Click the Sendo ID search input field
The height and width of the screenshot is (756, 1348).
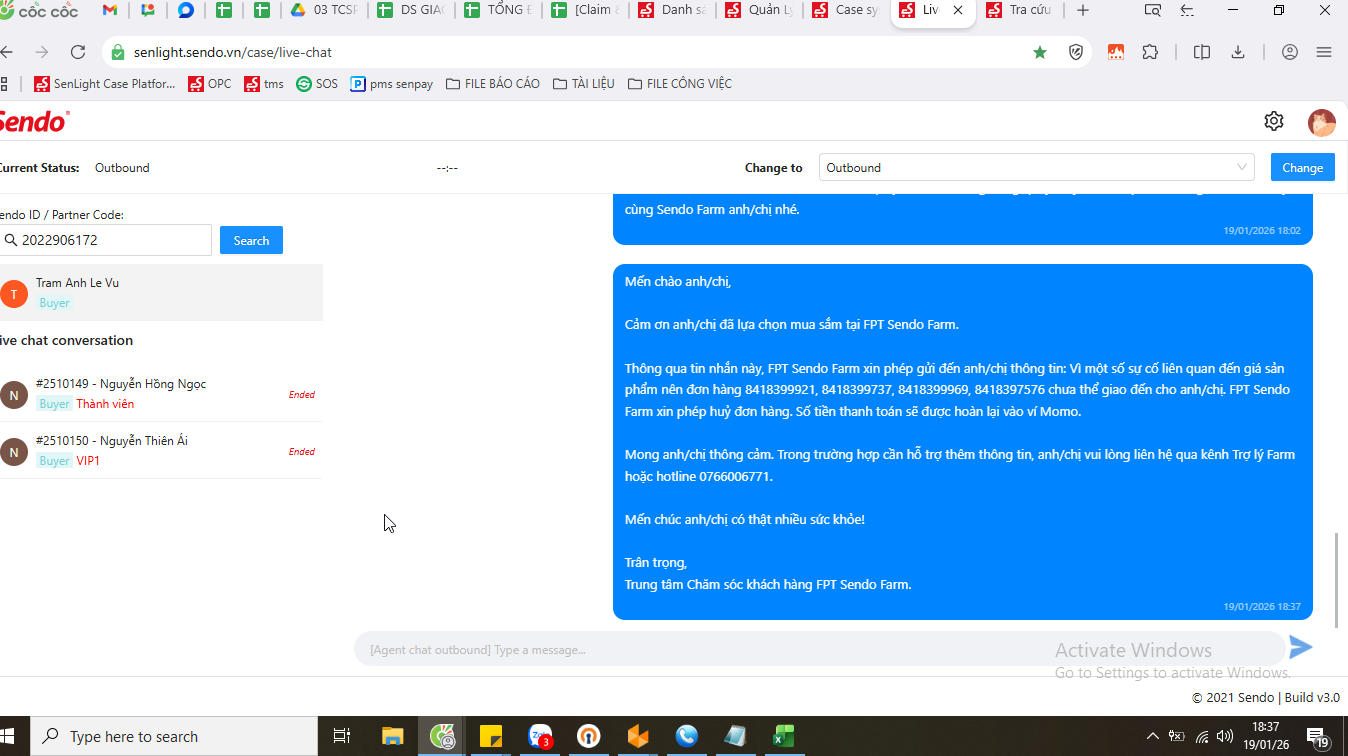[x=104, y=240]
